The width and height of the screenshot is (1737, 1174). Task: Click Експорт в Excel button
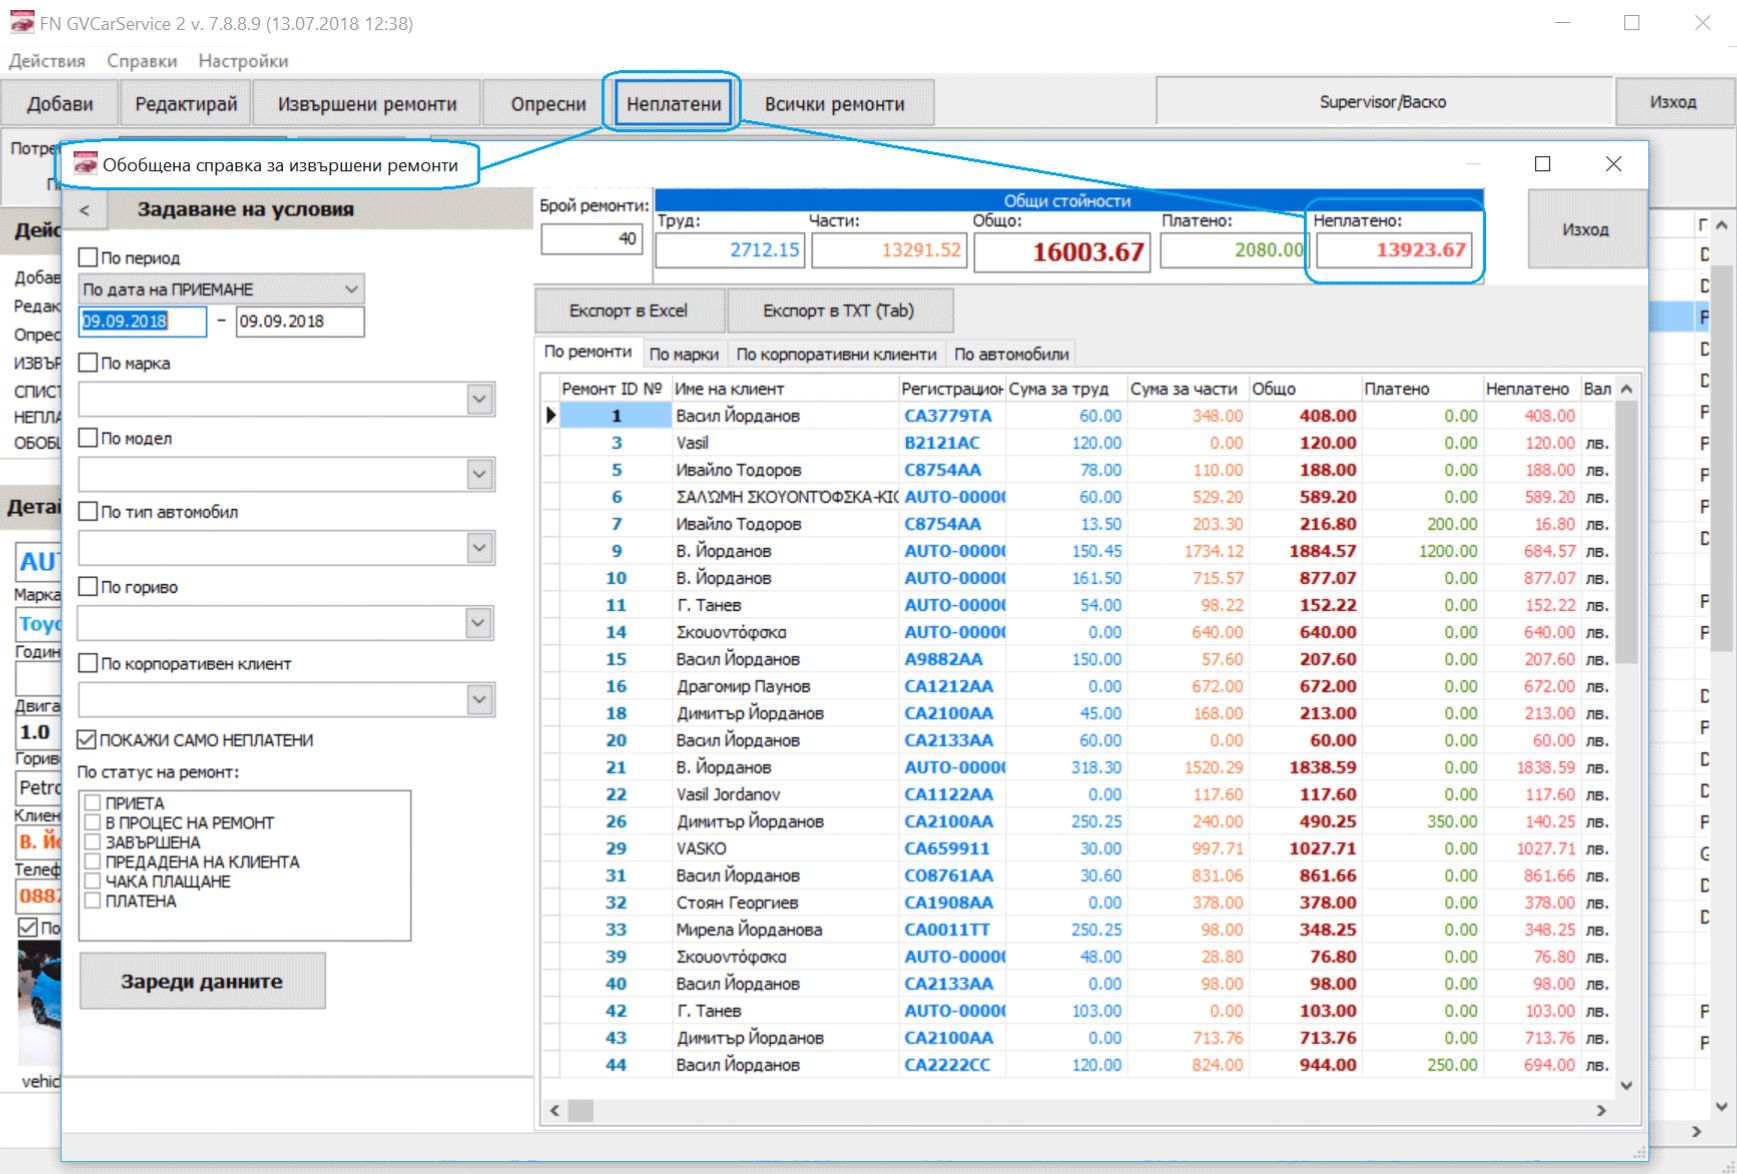tap(628, 311)
